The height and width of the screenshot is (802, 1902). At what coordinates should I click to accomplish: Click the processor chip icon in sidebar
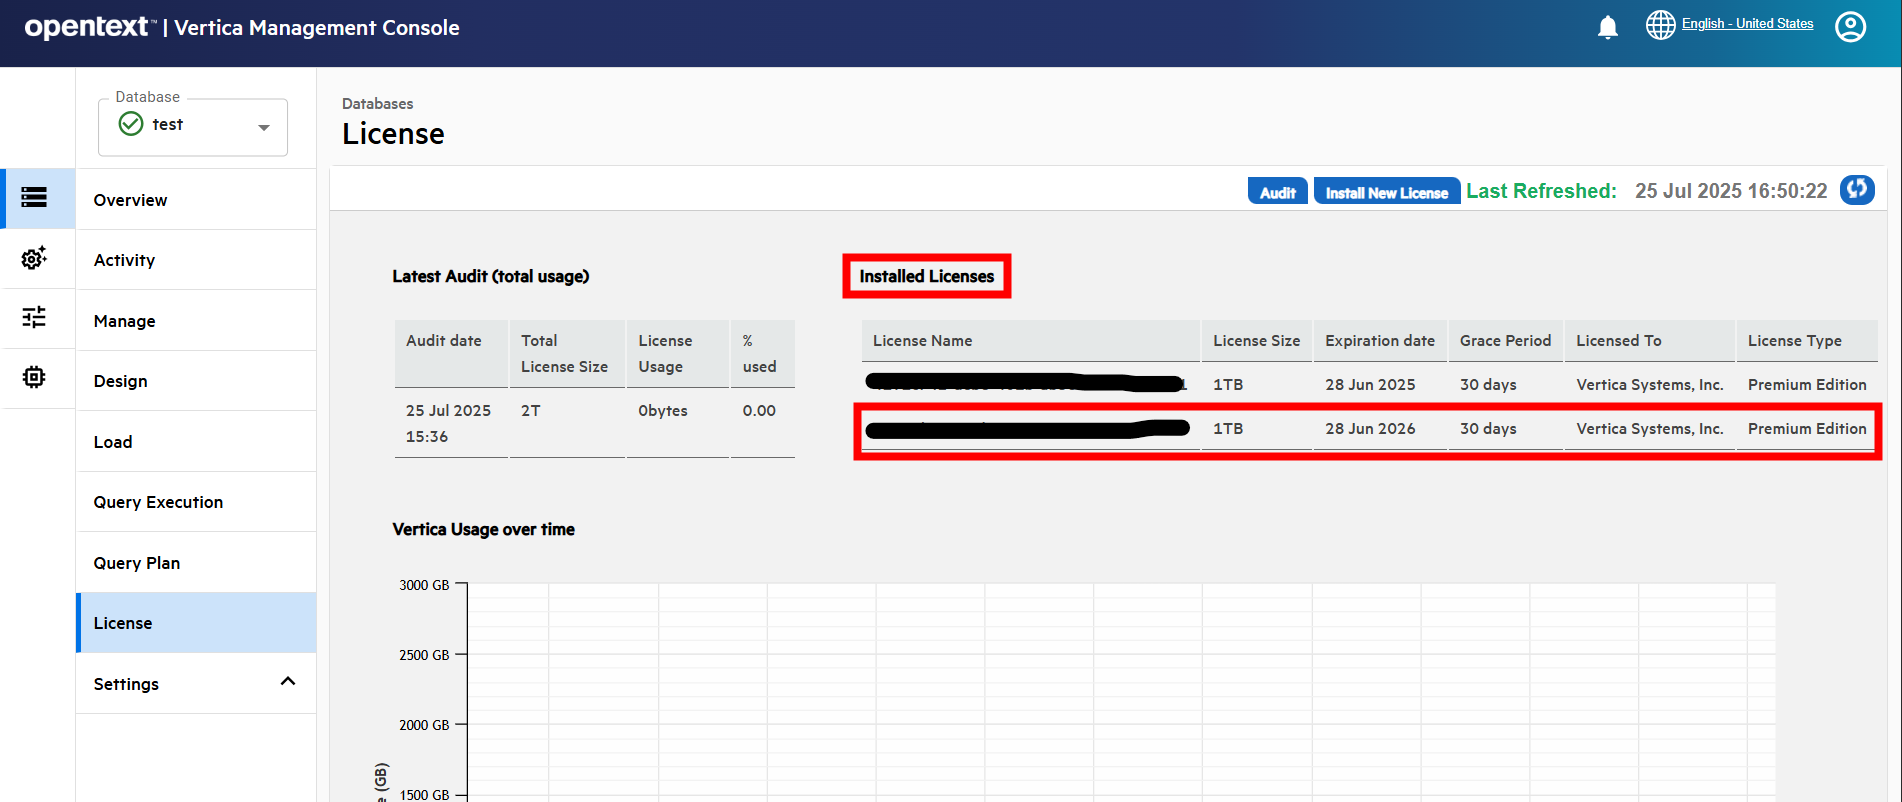(34, 377)
